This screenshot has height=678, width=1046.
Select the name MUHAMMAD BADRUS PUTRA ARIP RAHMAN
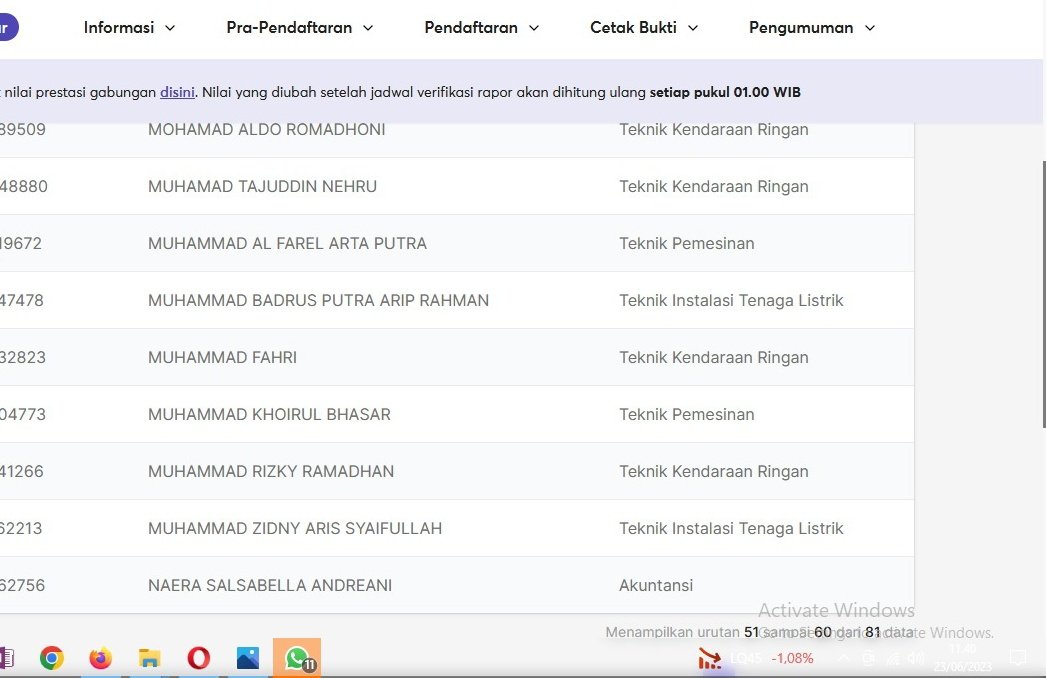(x=318, y=300)
